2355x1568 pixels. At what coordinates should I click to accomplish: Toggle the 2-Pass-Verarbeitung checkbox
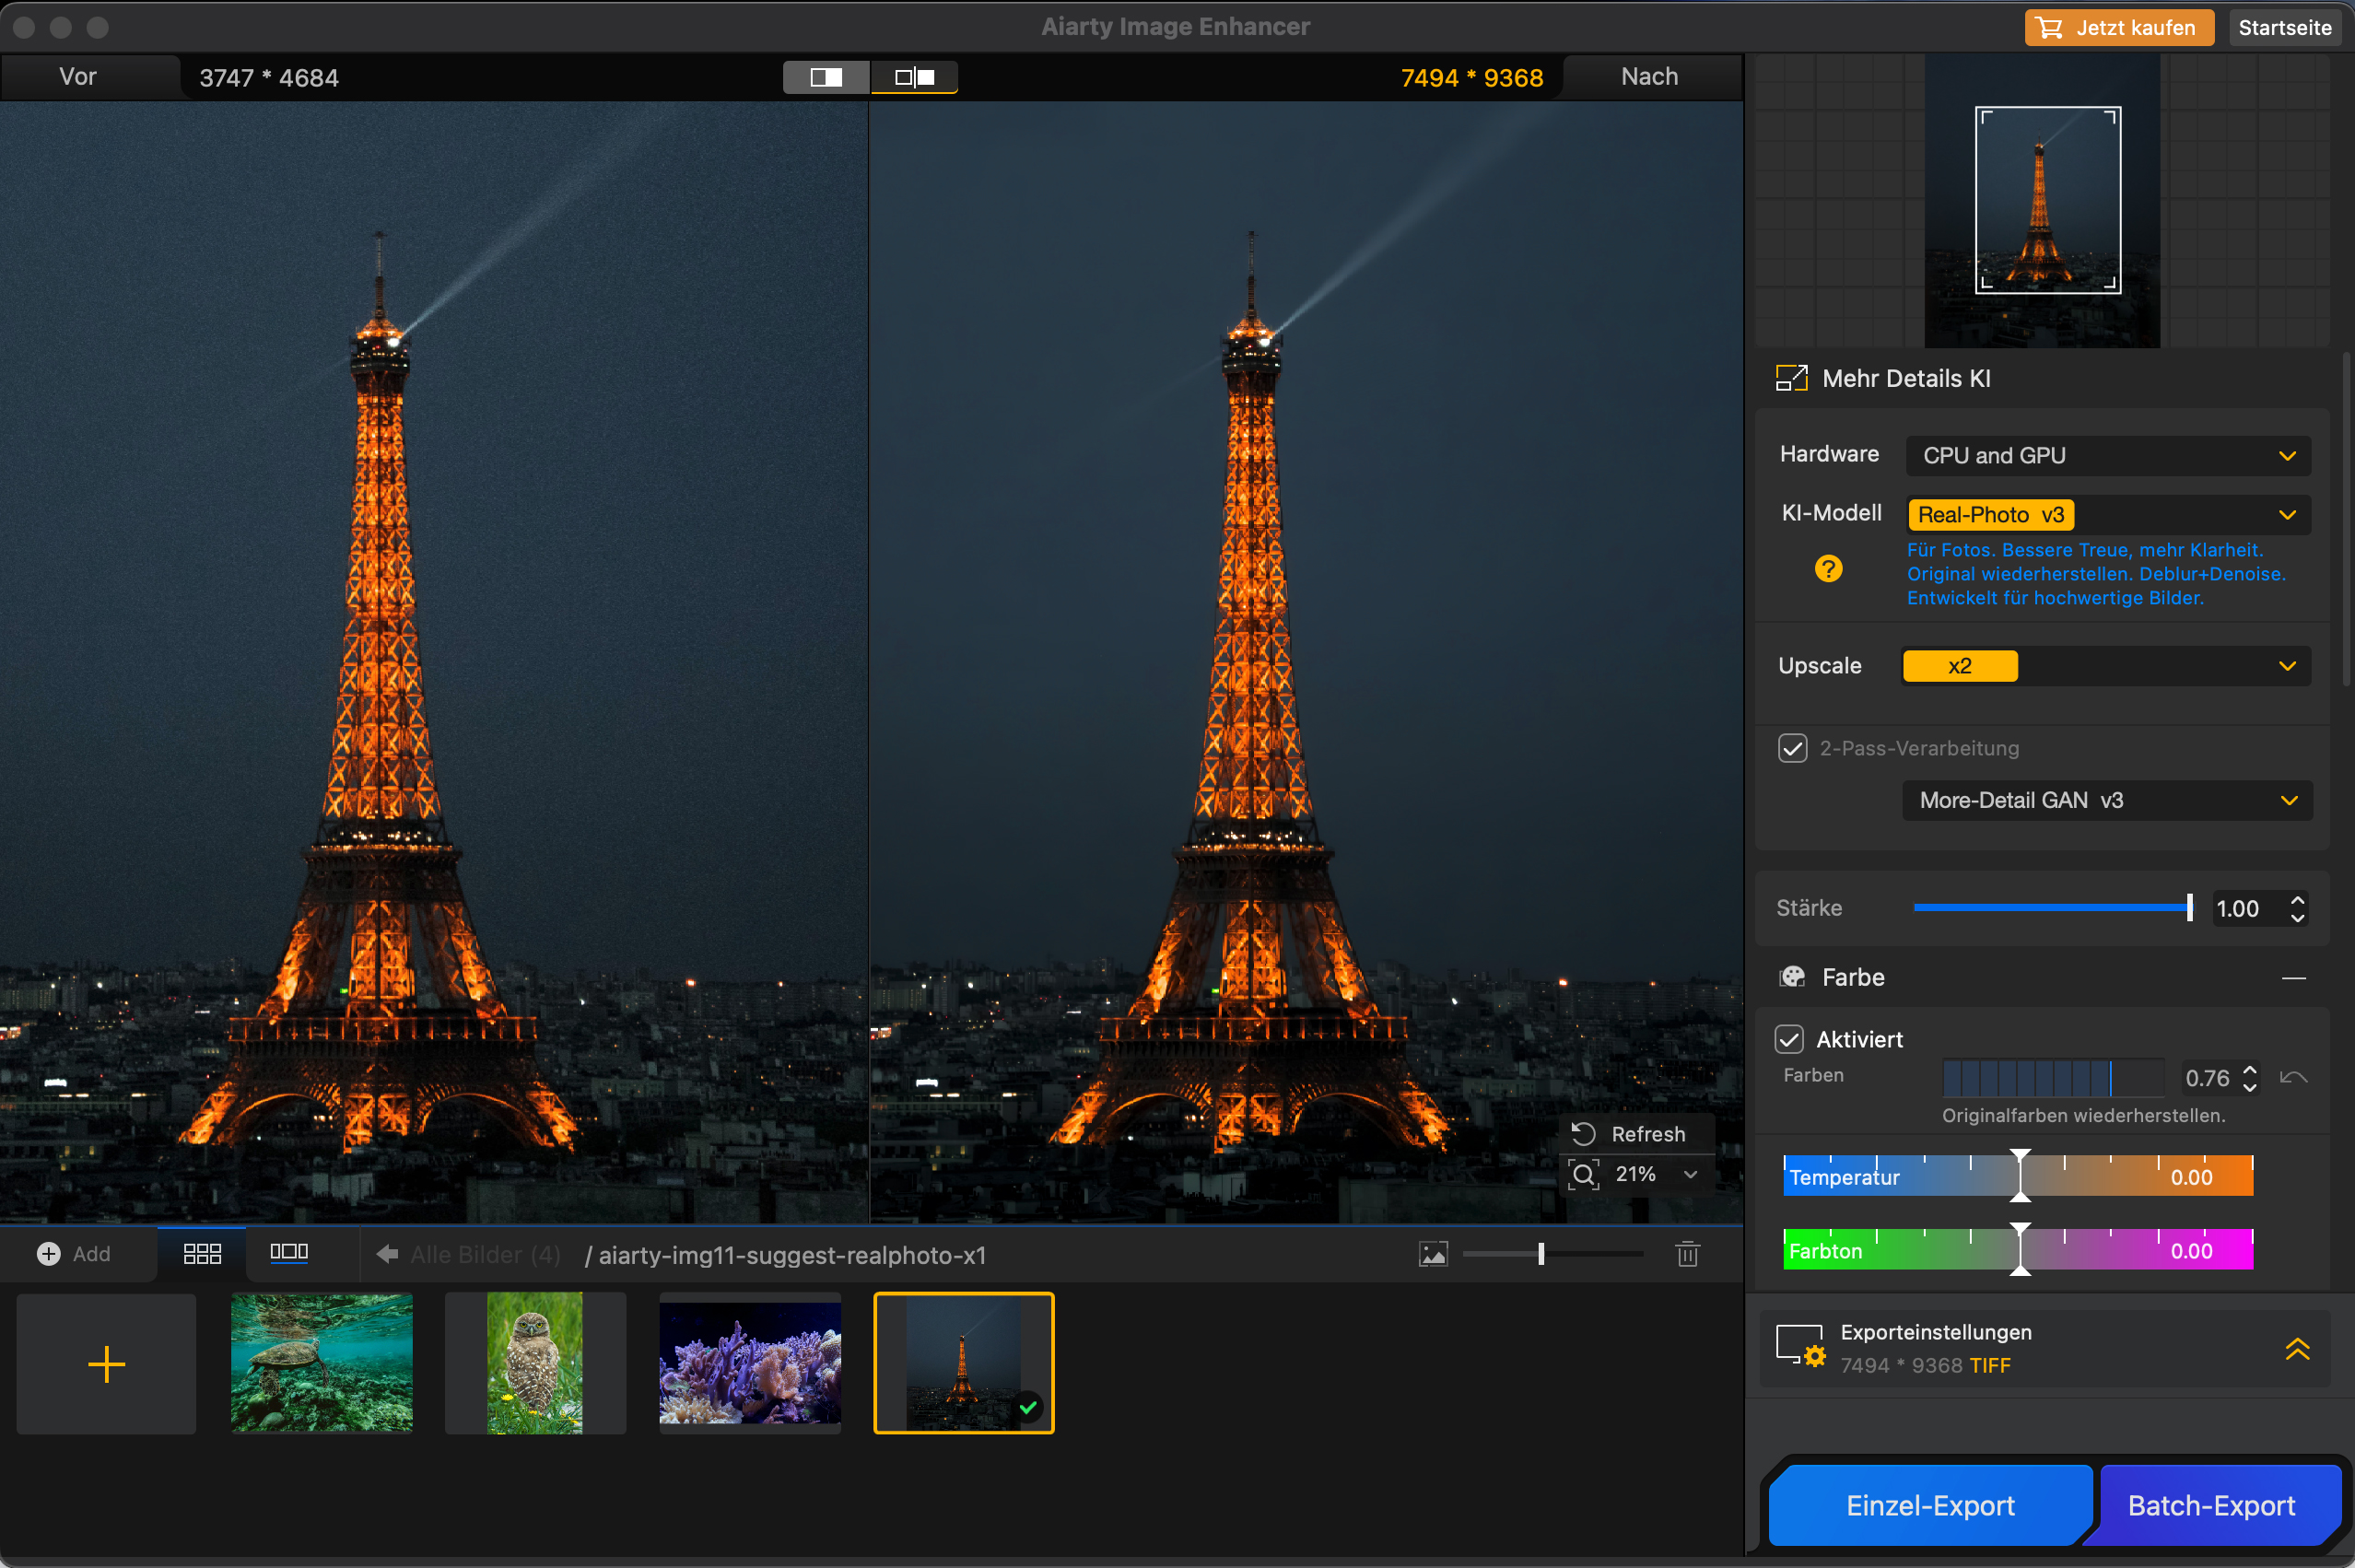pyautogui.click(x=1792, y=748)
